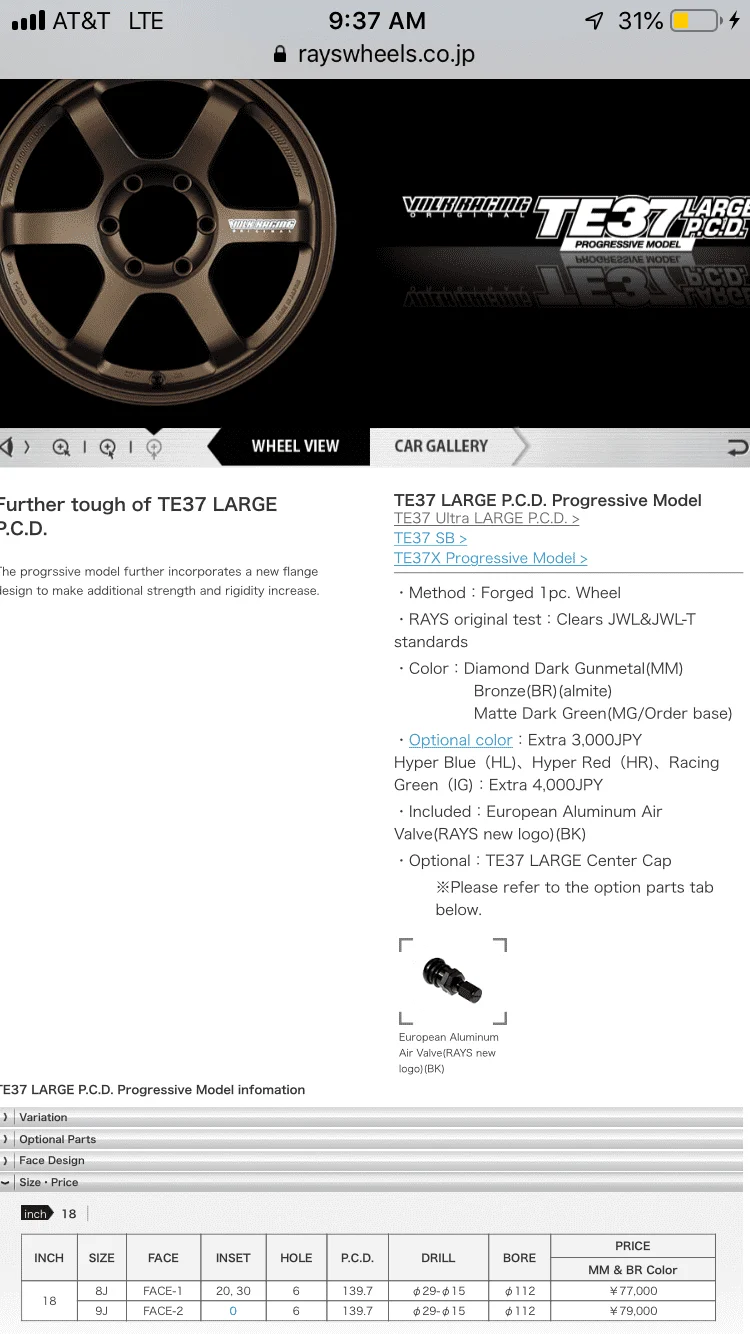Click the European Aluminum Air Valve image
The width and height of the screenshot is (750, 1334).
453,981
